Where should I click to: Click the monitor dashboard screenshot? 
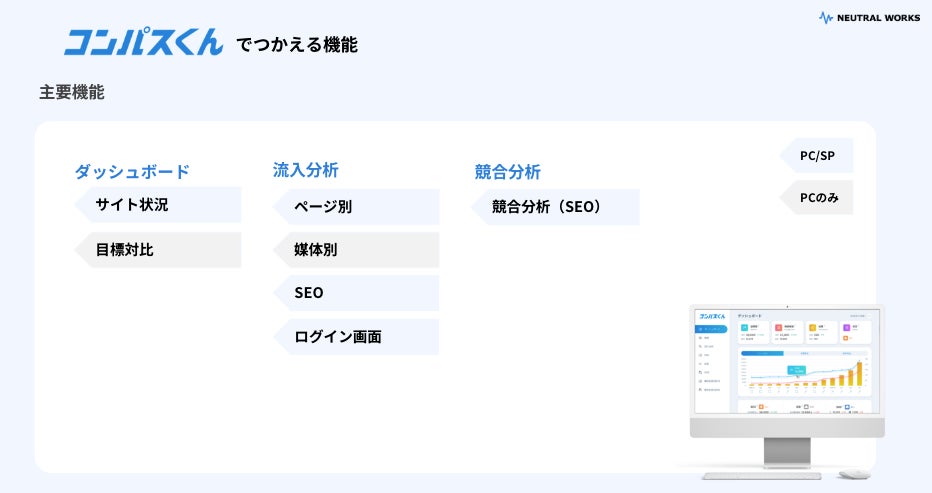coord(787,362)
